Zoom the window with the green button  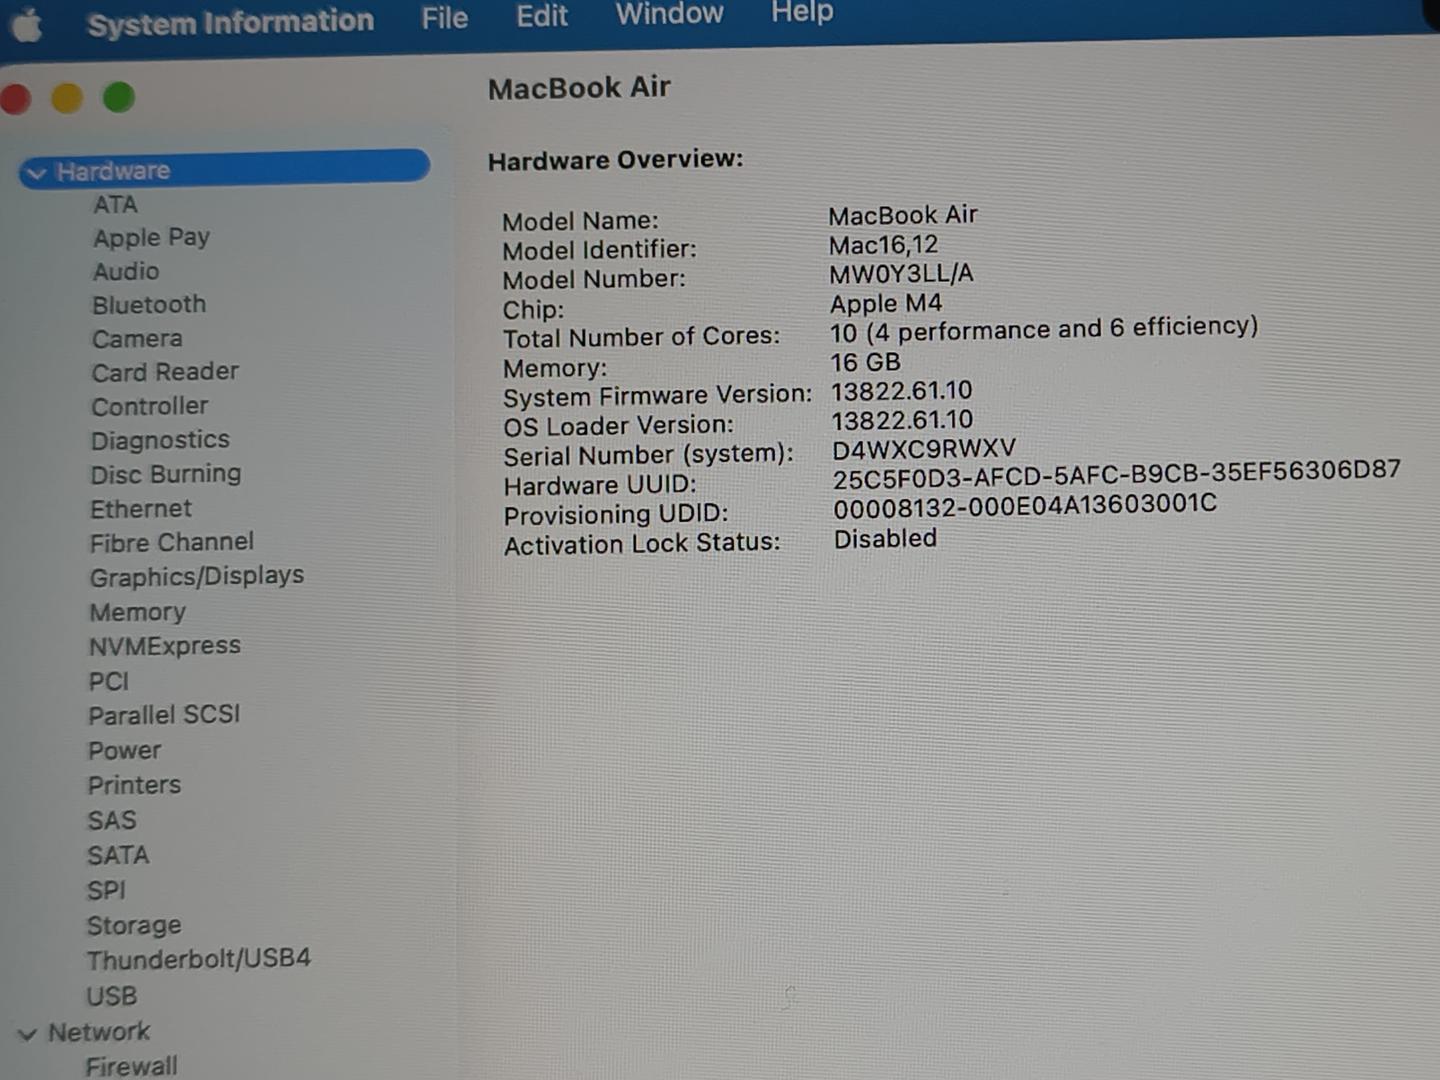click(x=119, y=97)
